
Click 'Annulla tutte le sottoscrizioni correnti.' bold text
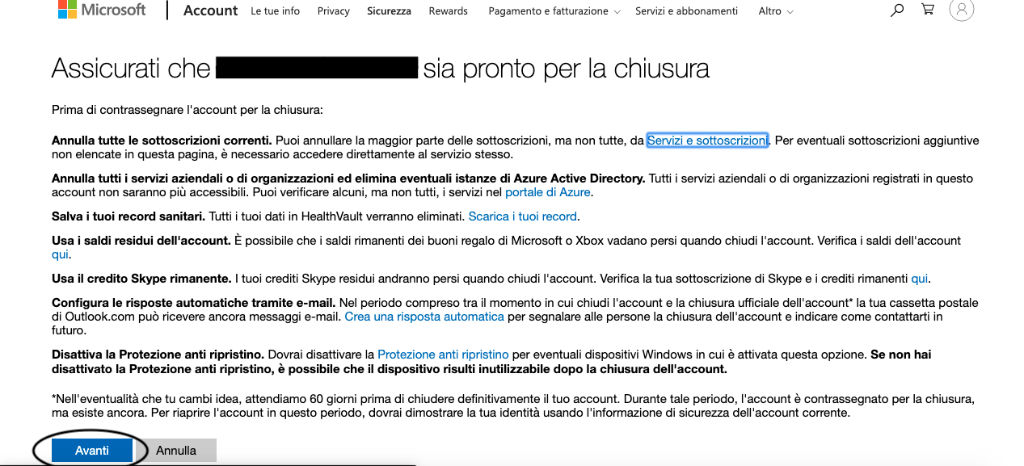pos(162,140)
